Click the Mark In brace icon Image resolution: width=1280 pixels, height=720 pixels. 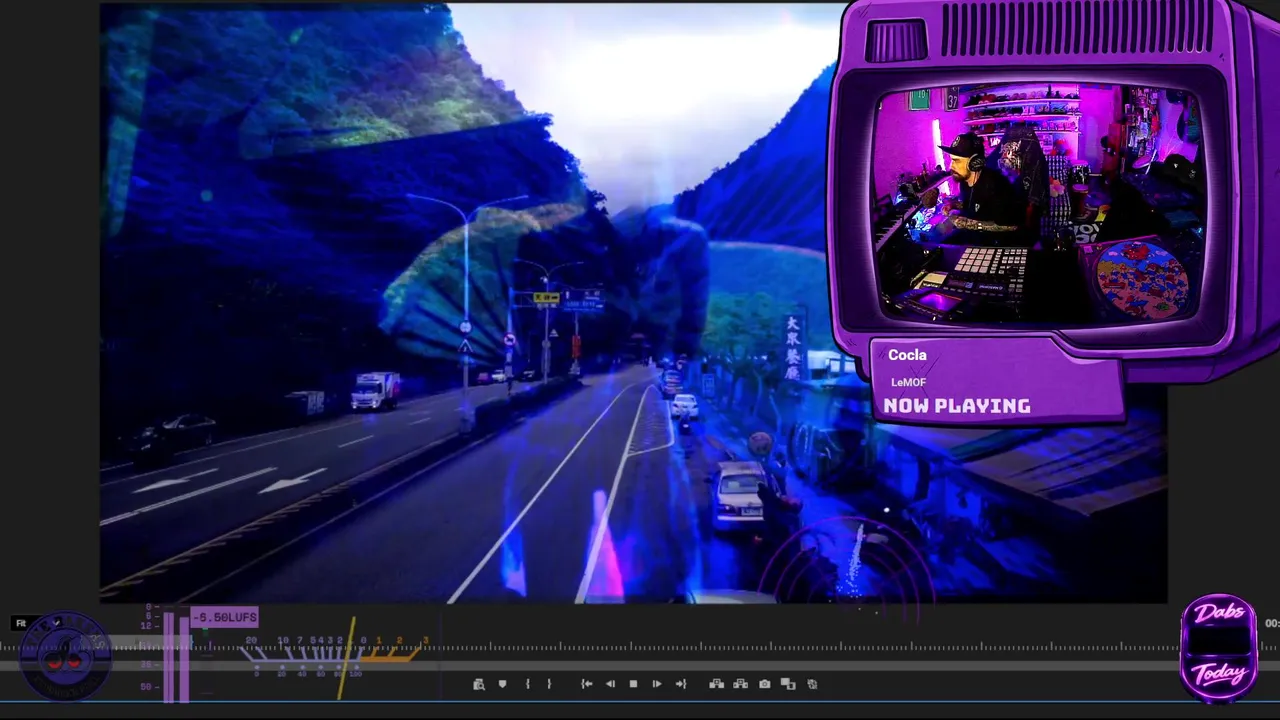tap(528, 684)
